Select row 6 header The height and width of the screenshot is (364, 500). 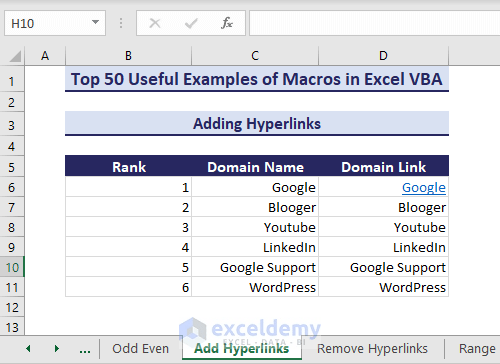point(12,187)
